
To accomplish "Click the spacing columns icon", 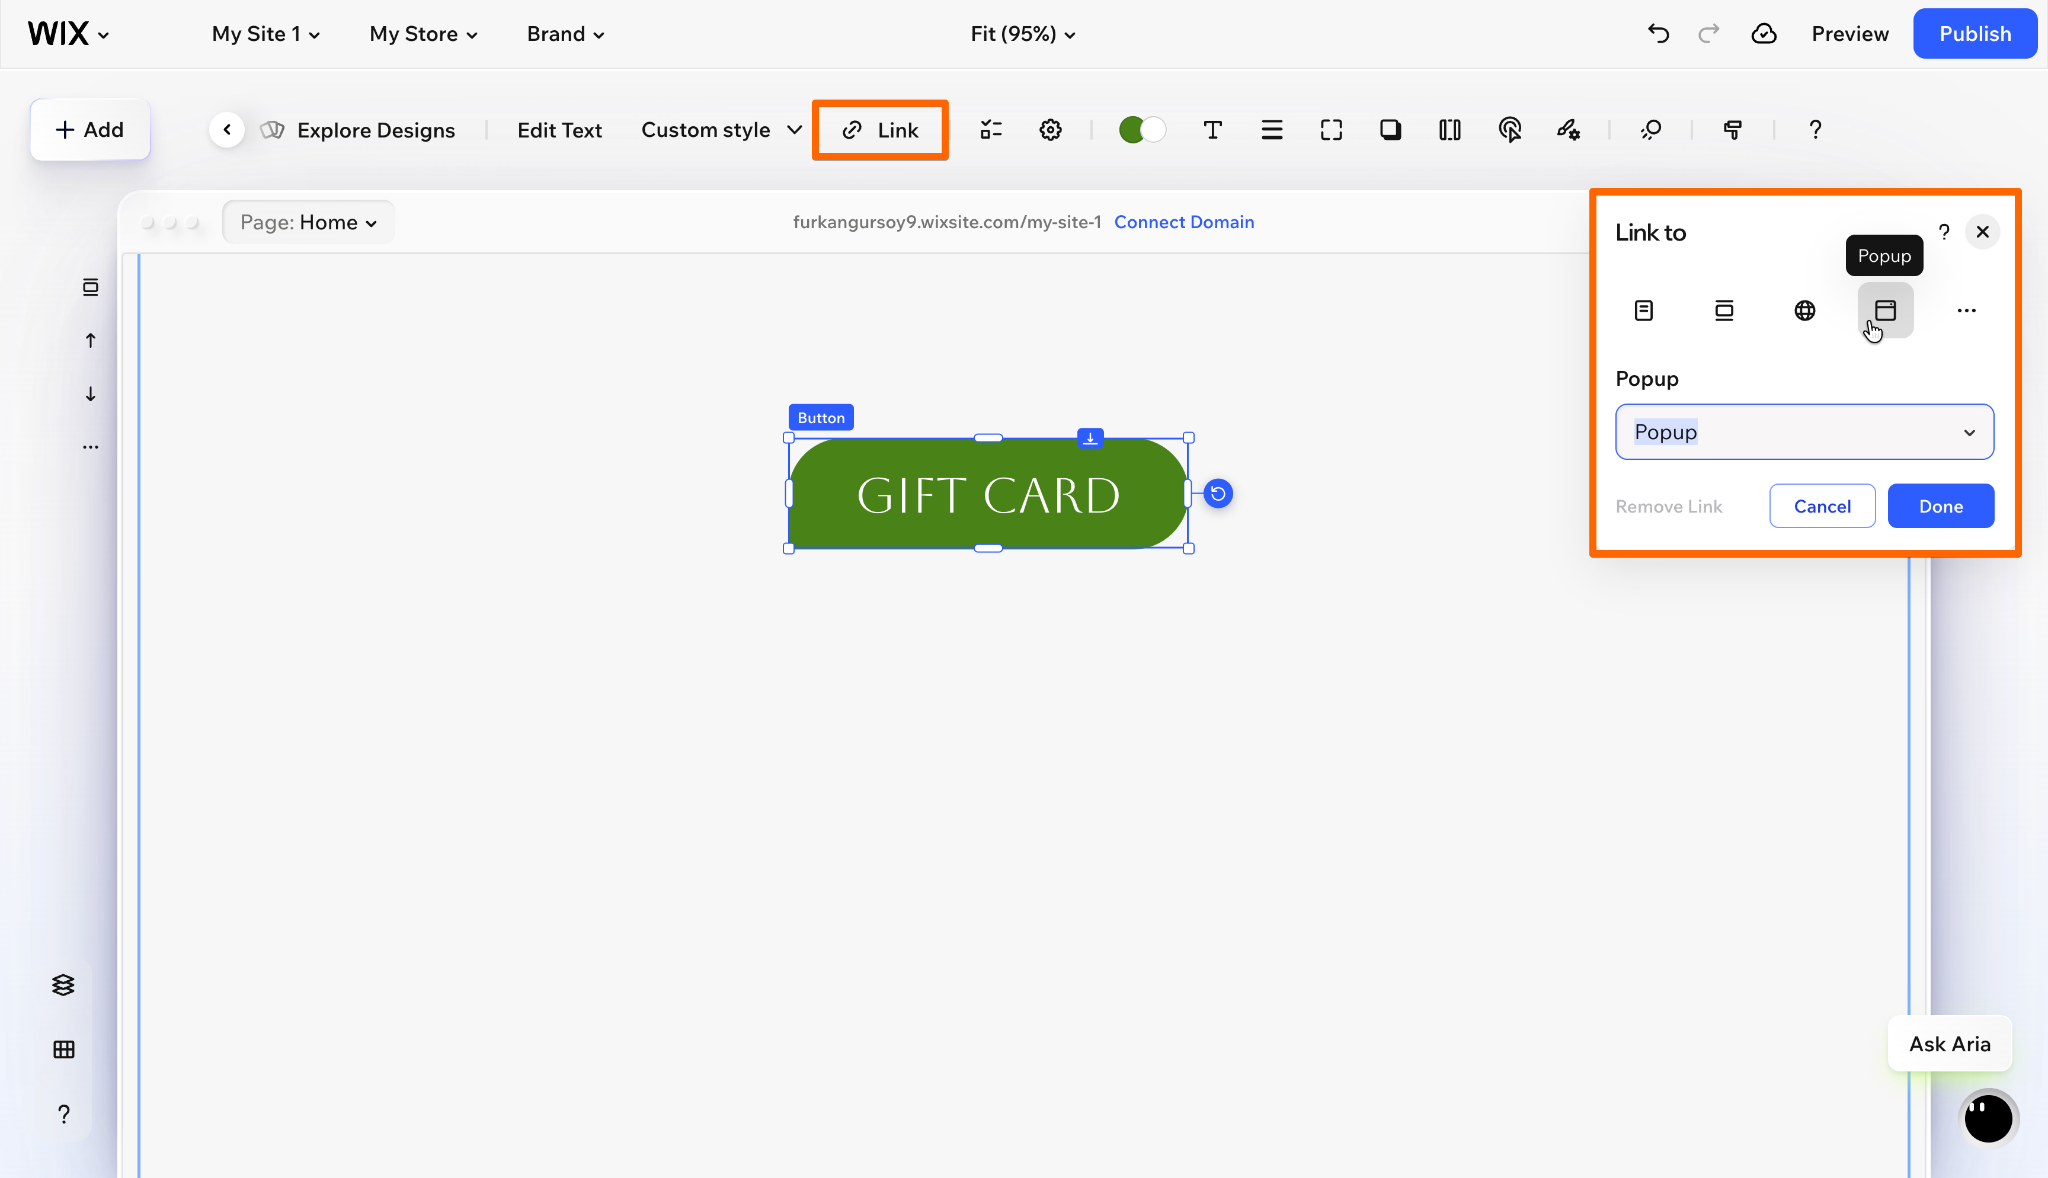I will pos(1450,130).
